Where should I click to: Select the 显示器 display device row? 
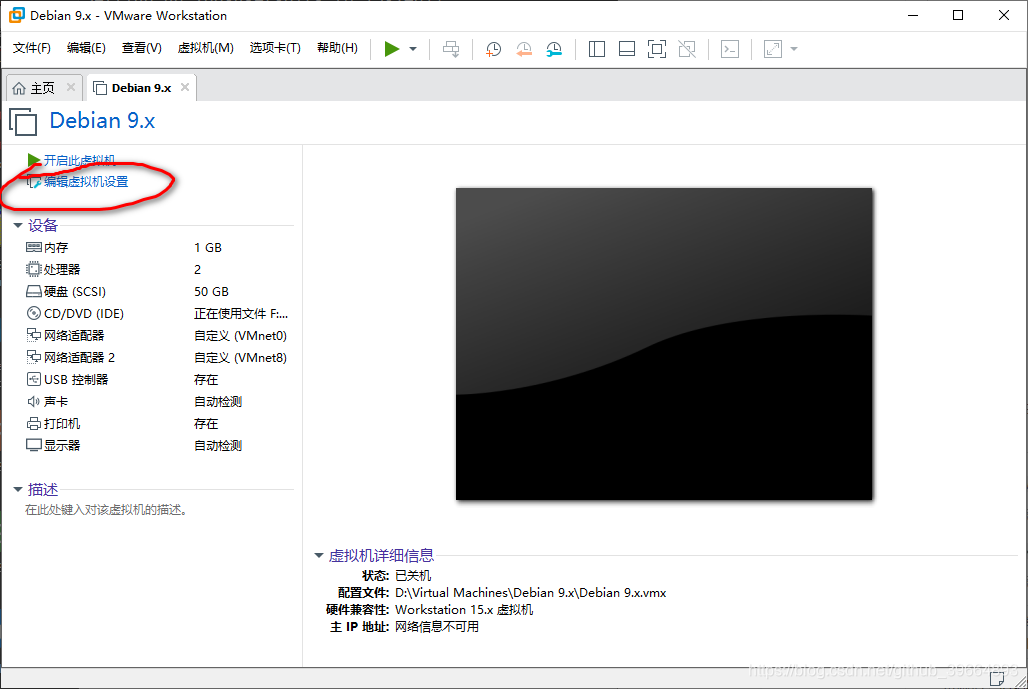coord(157,445)
